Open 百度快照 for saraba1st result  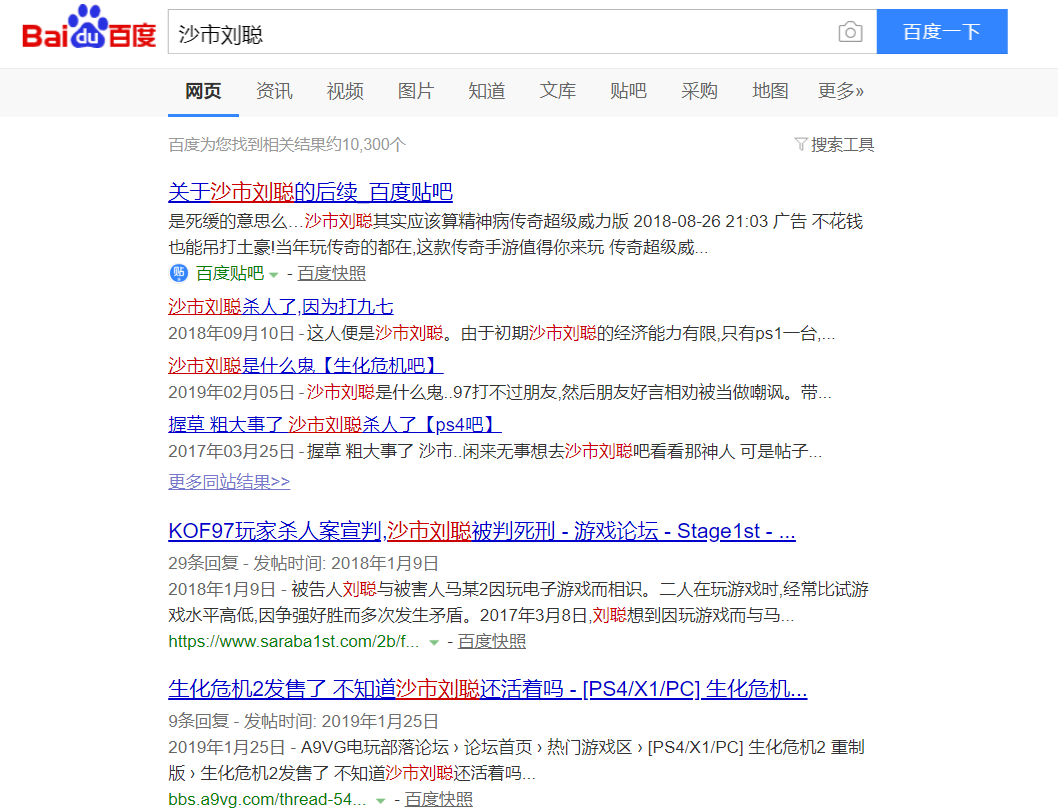point(492,641)
